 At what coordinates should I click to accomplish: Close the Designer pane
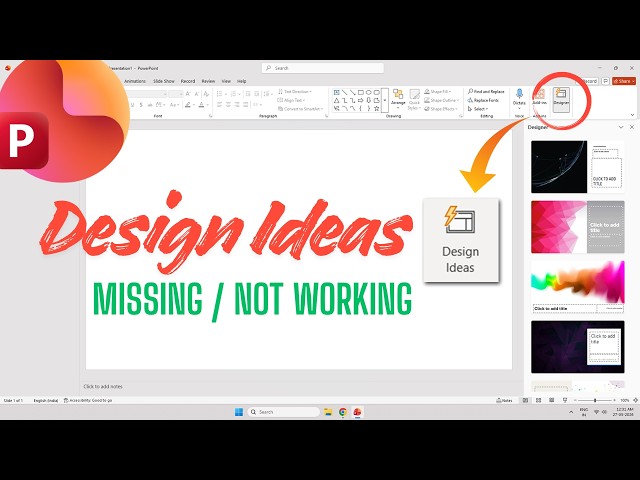(632, 127)
